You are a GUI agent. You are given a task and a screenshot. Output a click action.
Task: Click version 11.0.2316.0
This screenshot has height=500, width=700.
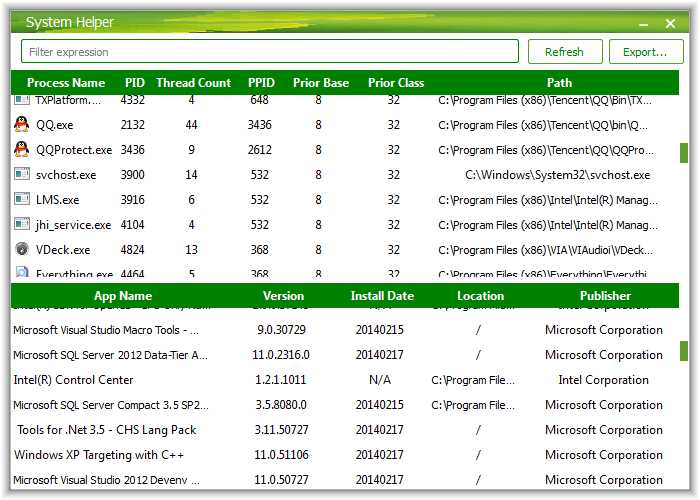pos(281,355)
